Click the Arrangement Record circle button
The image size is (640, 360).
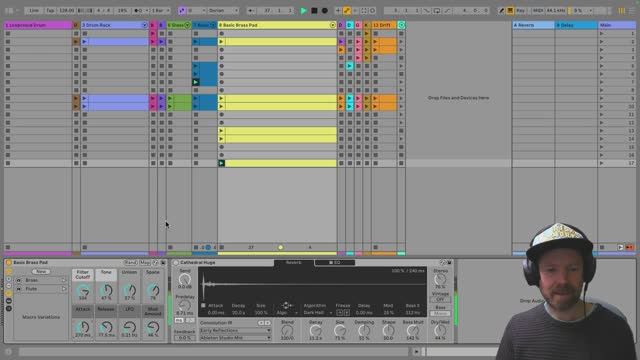click(x=324, y=11)
